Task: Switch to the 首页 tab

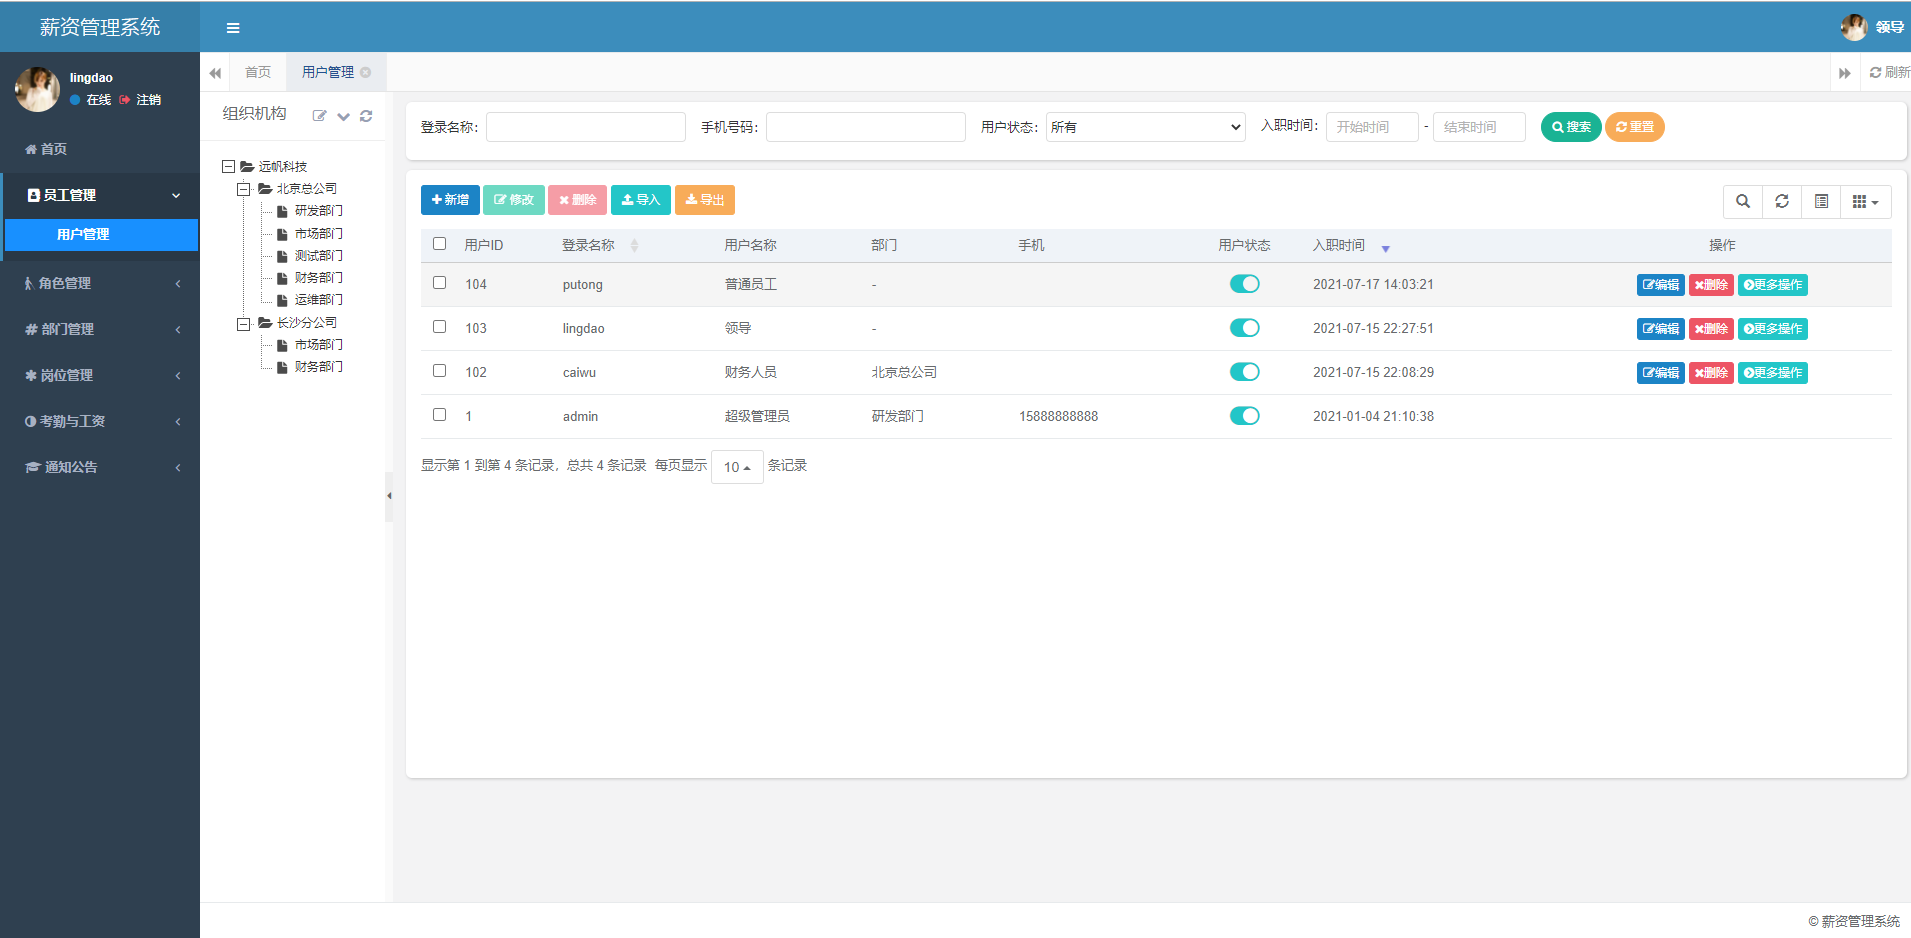Action: click(x=258, y=72)
